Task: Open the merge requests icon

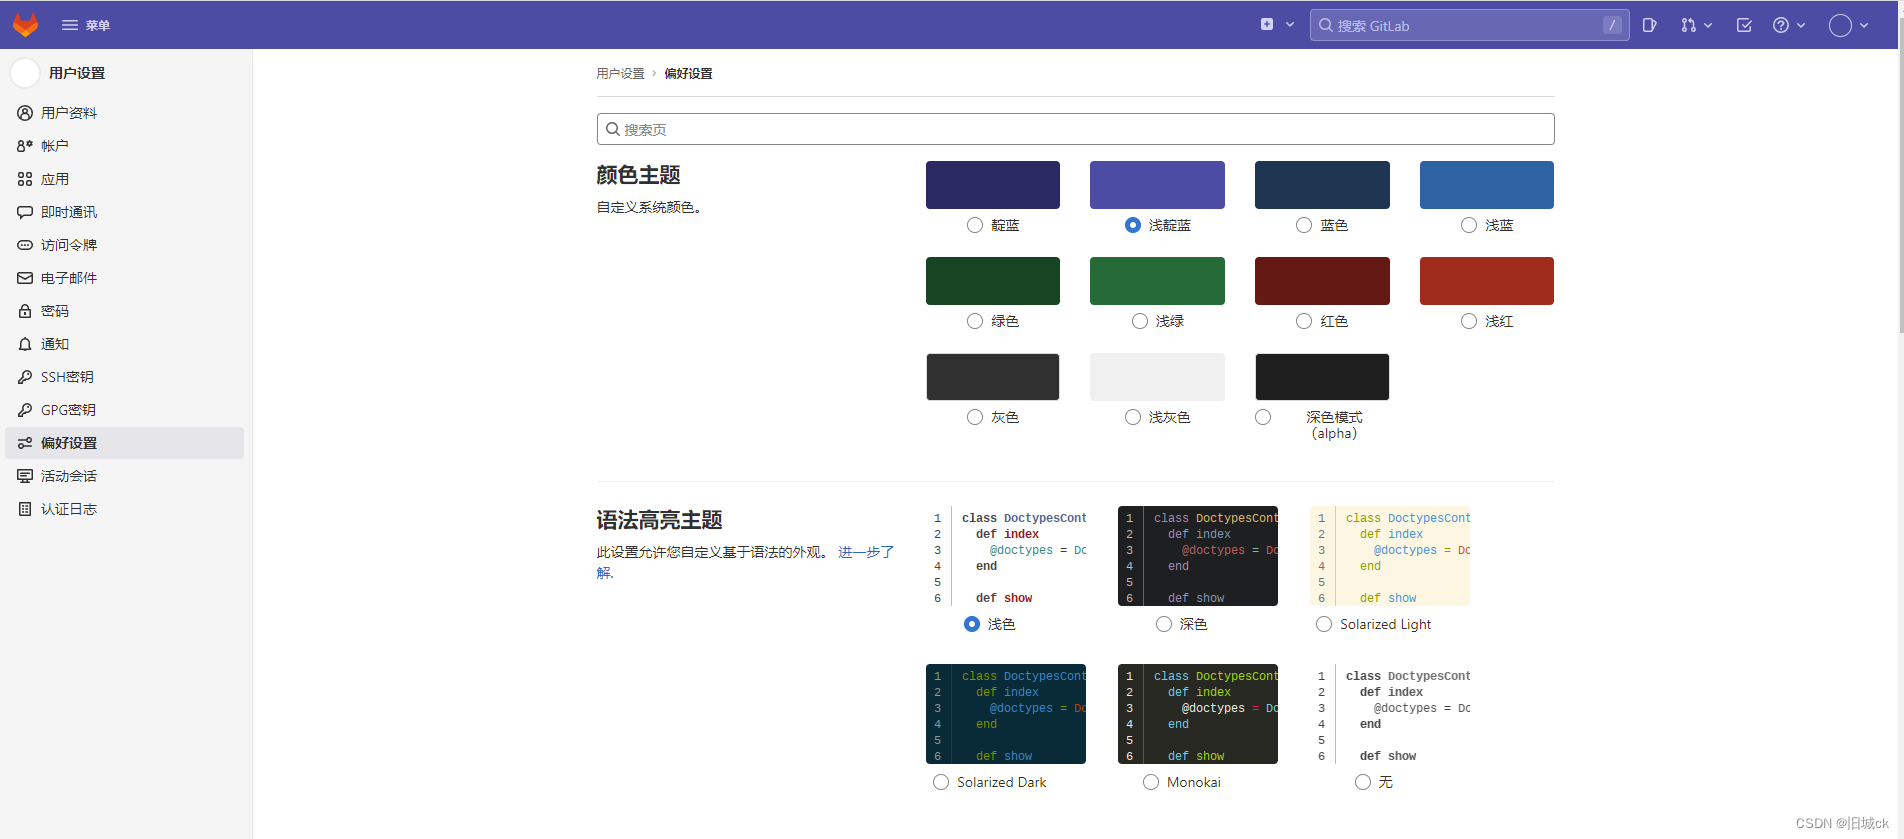Action: 1688,25
